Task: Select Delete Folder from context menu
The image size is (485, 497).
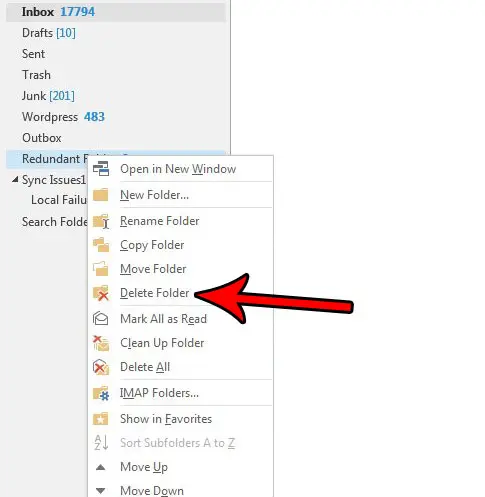Action: coord(180,293)
